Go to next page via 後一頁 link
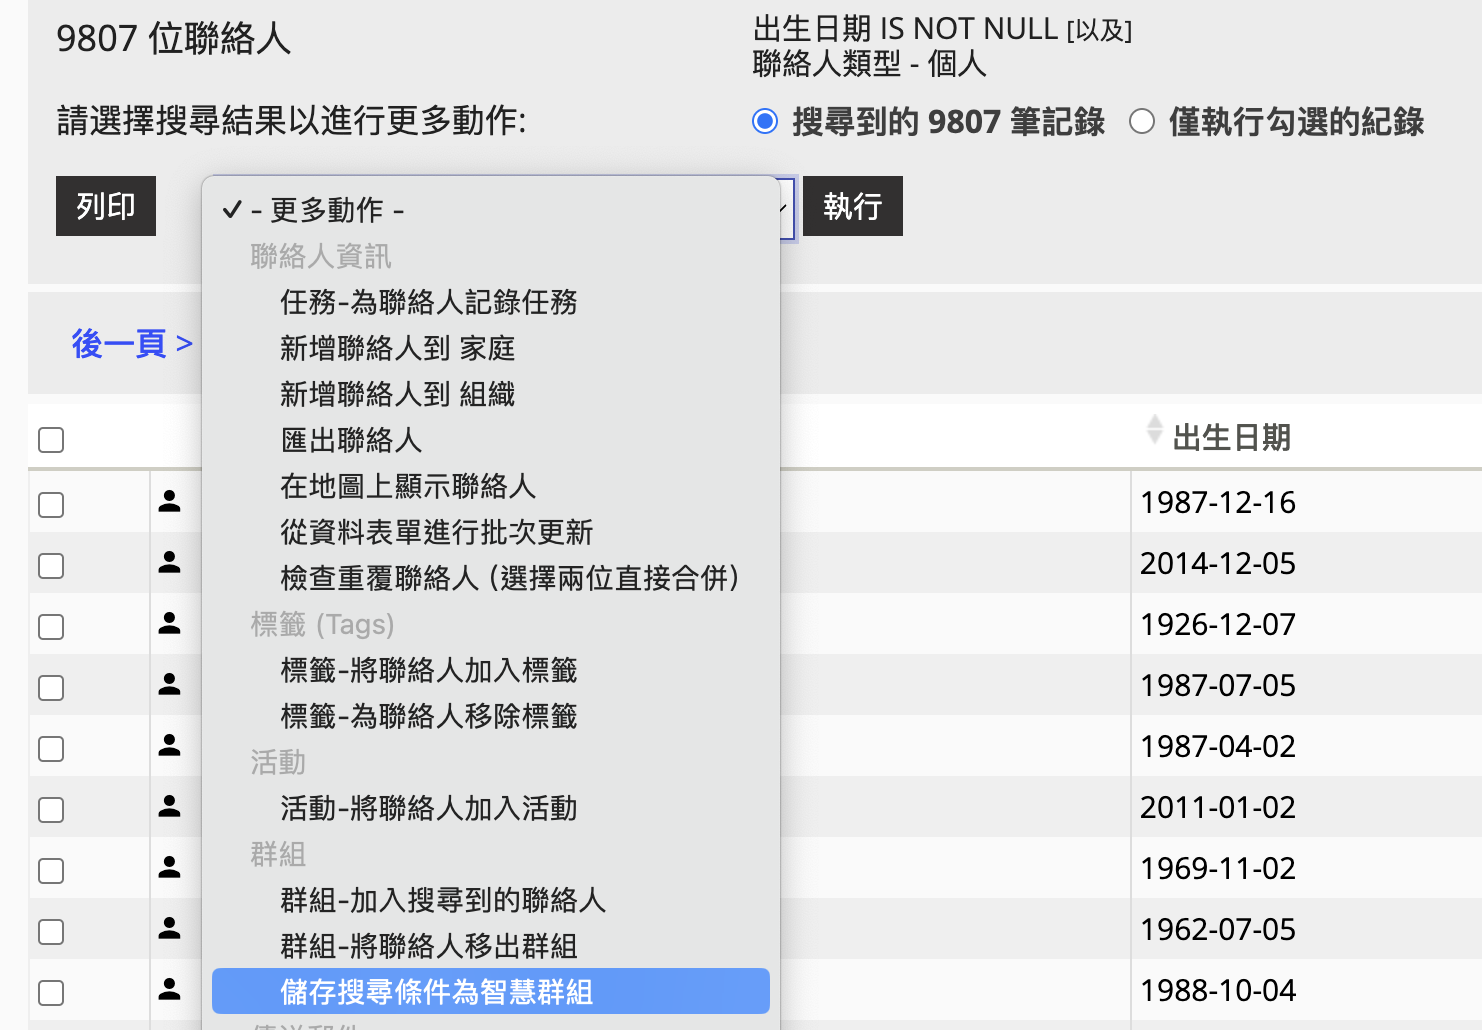Viewport: 1482px width, 1030px height. (132, 344)
